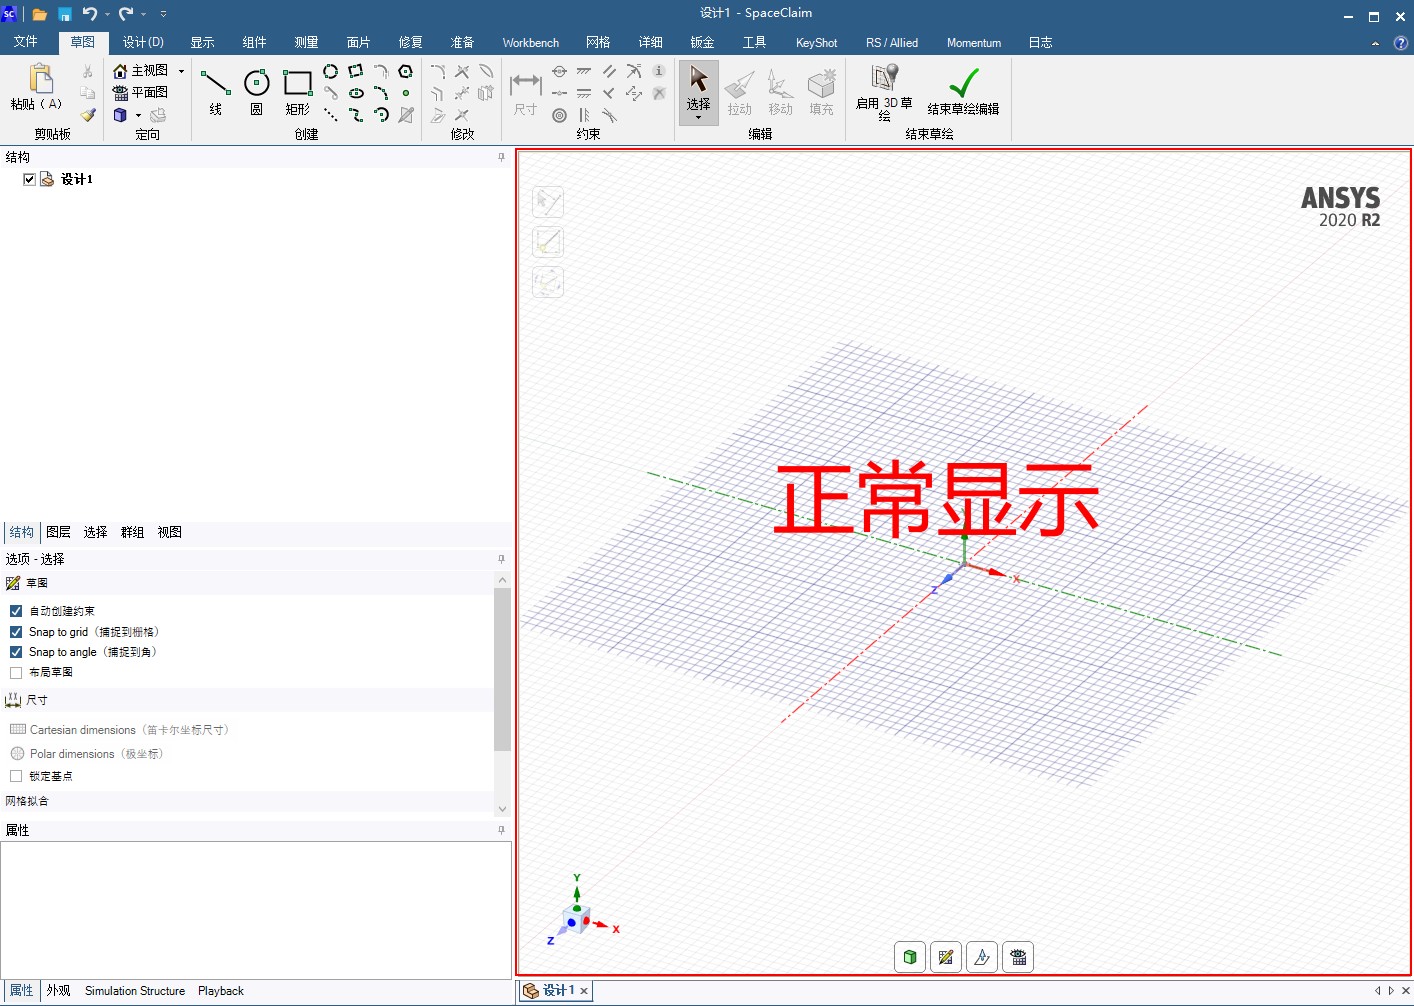
Task: Select the Circle (圆) sketch tool
Action: point(257,92)
